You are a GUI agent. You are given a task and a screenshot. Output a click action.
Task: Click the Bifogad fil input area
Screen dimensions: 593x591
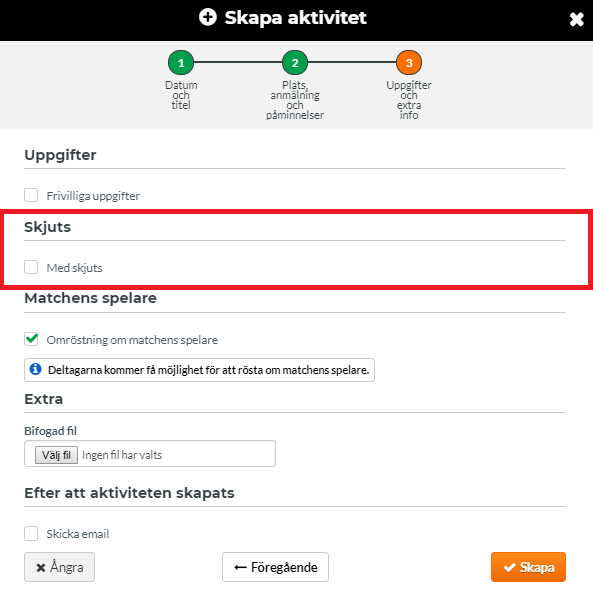[x=150, y=454]
